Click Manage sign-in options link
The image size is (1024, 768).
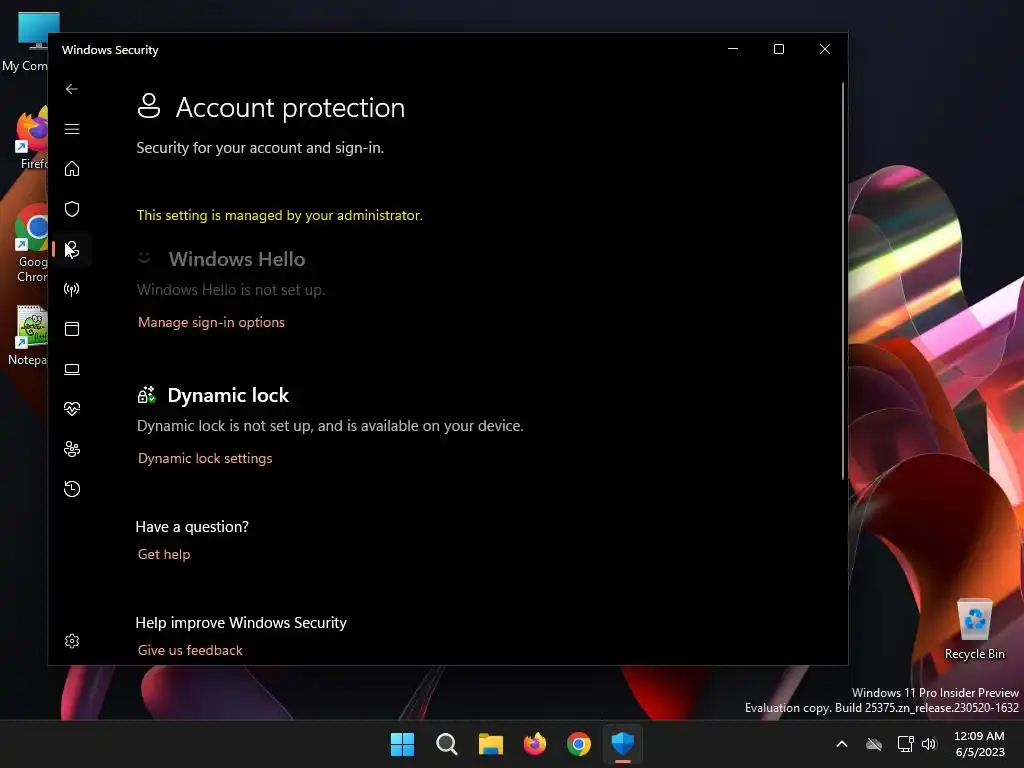(211, 323)
